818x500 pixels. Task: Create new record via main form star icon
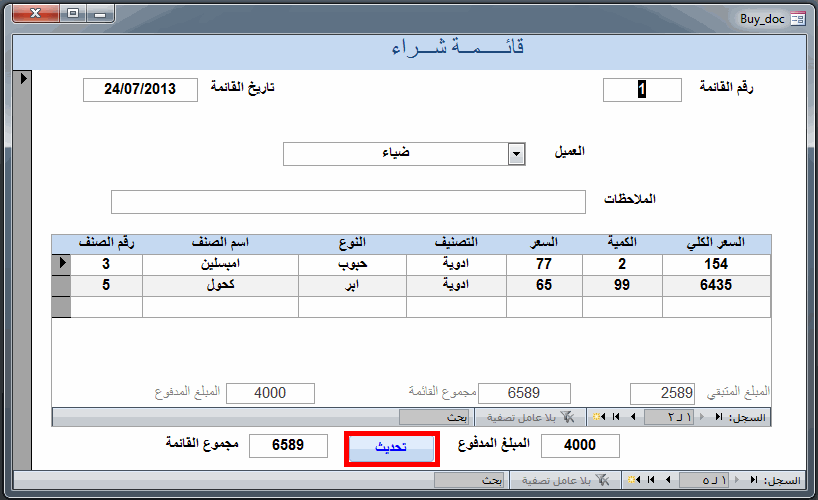pyautogui.click(x=634, y=480)
